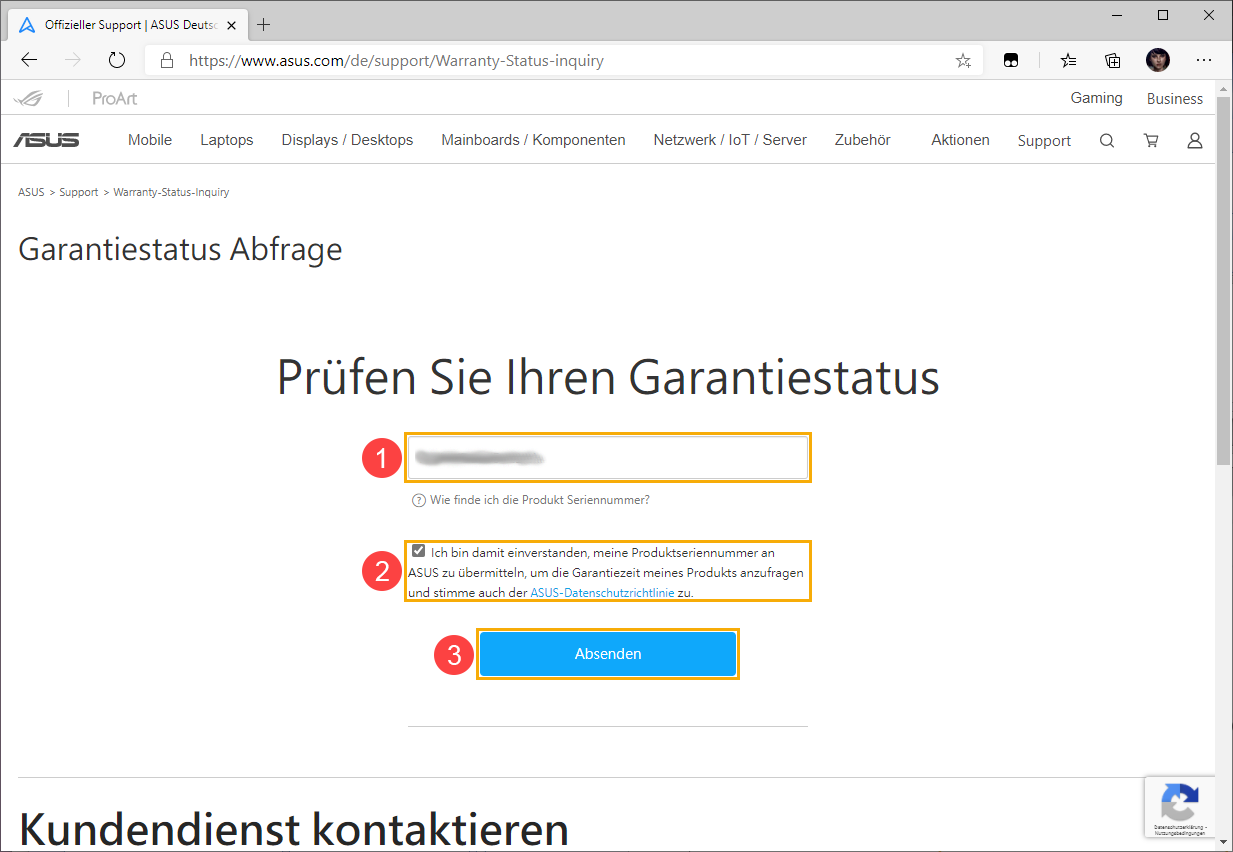Open the Support menu

pos(1044,141)
